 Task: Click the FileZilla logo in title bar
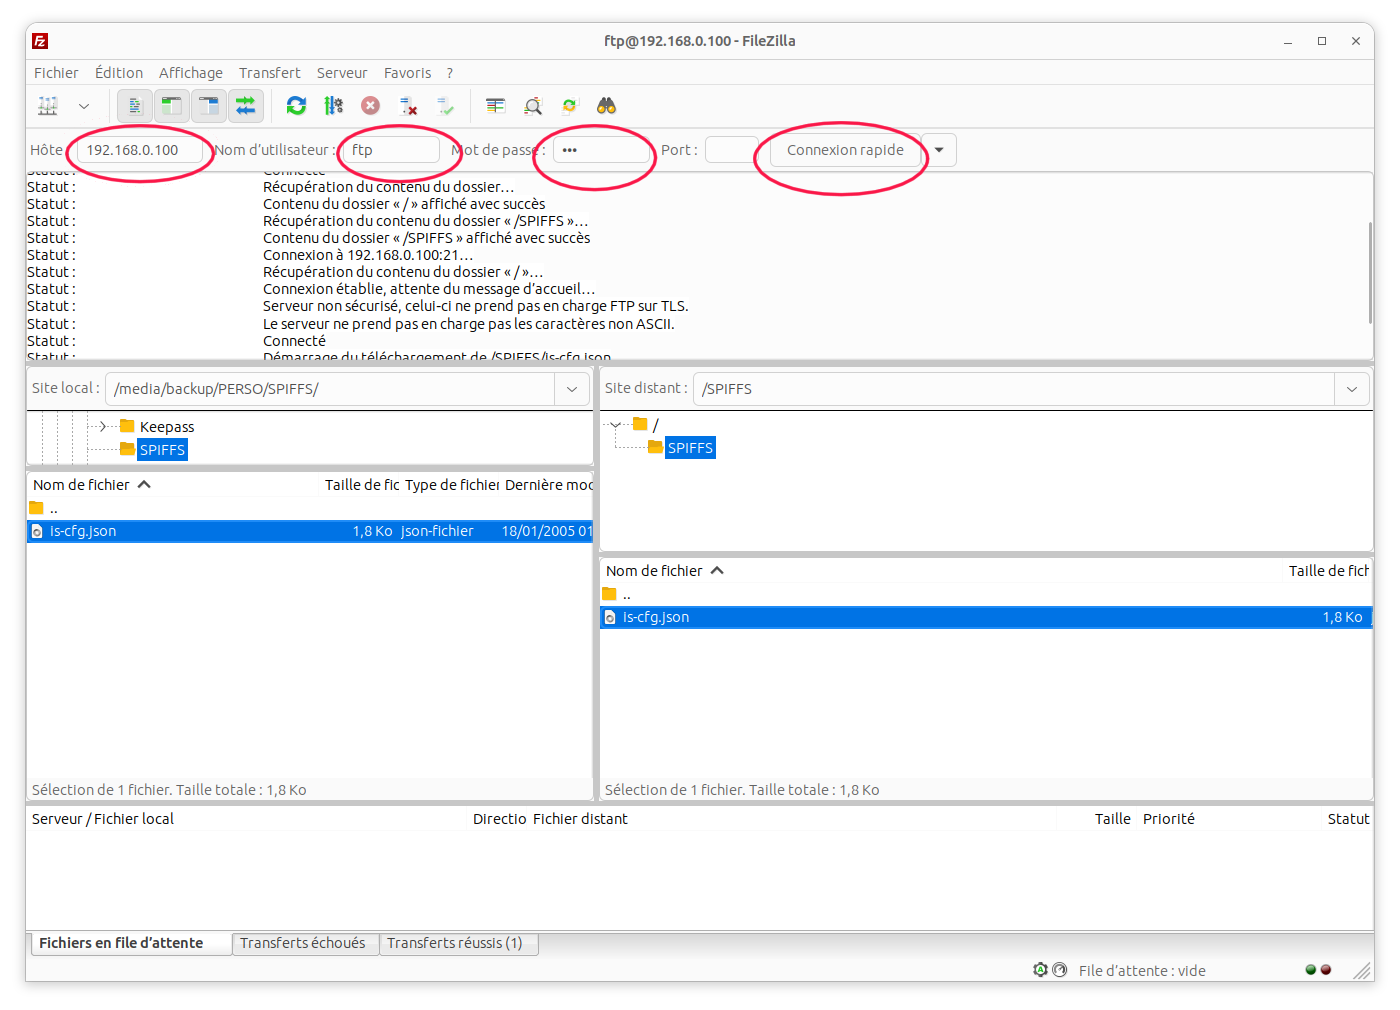pos(40,41)
